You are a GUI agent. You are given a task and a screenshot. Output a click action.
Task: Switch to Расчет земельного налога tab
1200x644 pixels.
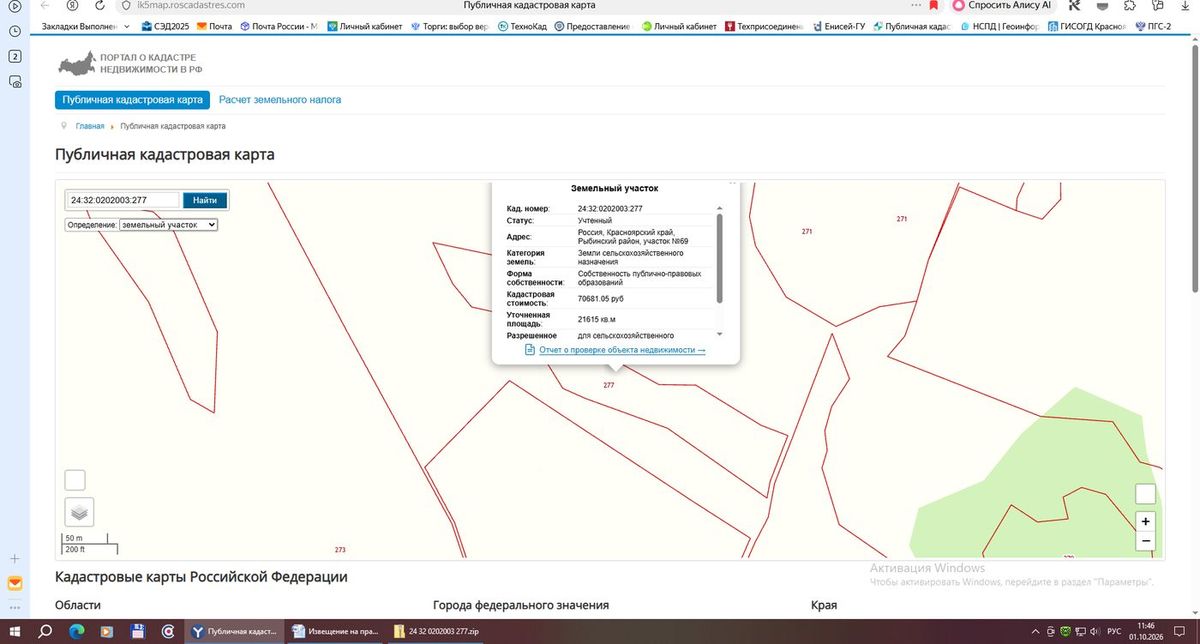tap(280, 100)
